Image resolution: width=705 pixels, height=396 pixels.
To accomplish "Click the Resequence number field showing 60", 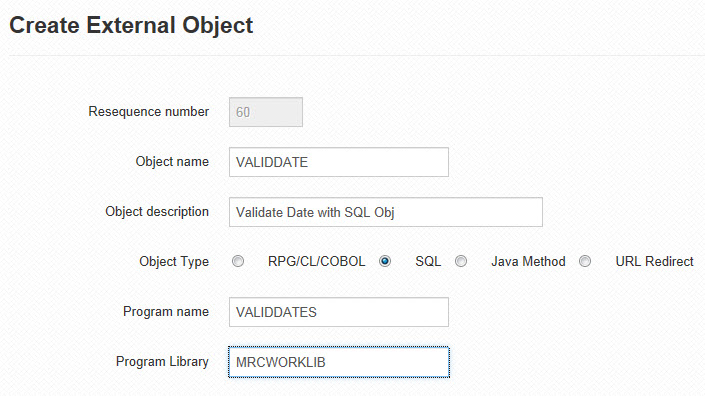I will 266,112.
